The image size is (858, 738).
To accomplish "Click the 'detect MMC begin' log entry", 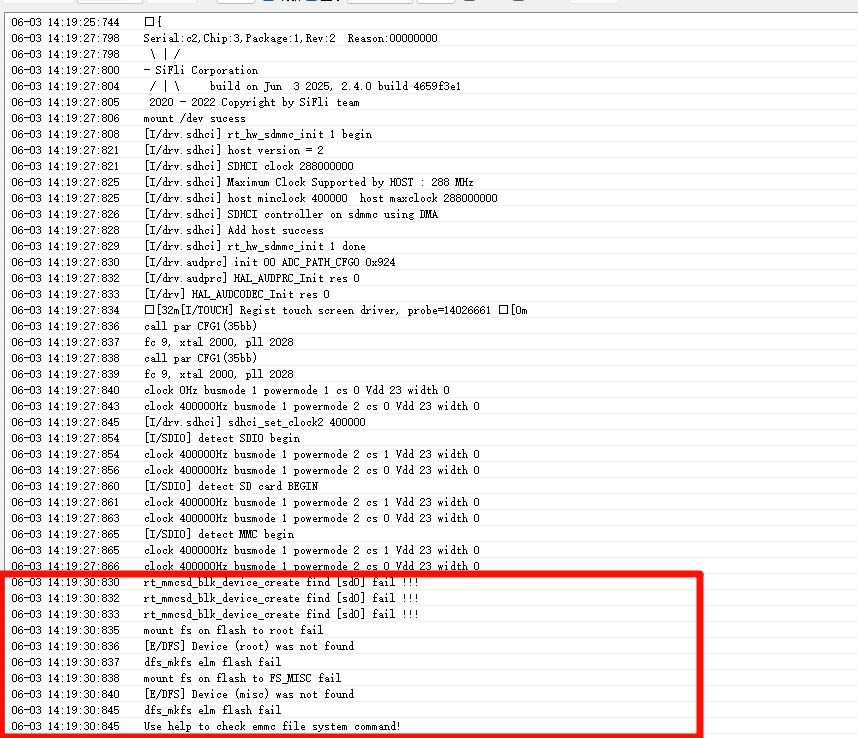I will (220, 534).
